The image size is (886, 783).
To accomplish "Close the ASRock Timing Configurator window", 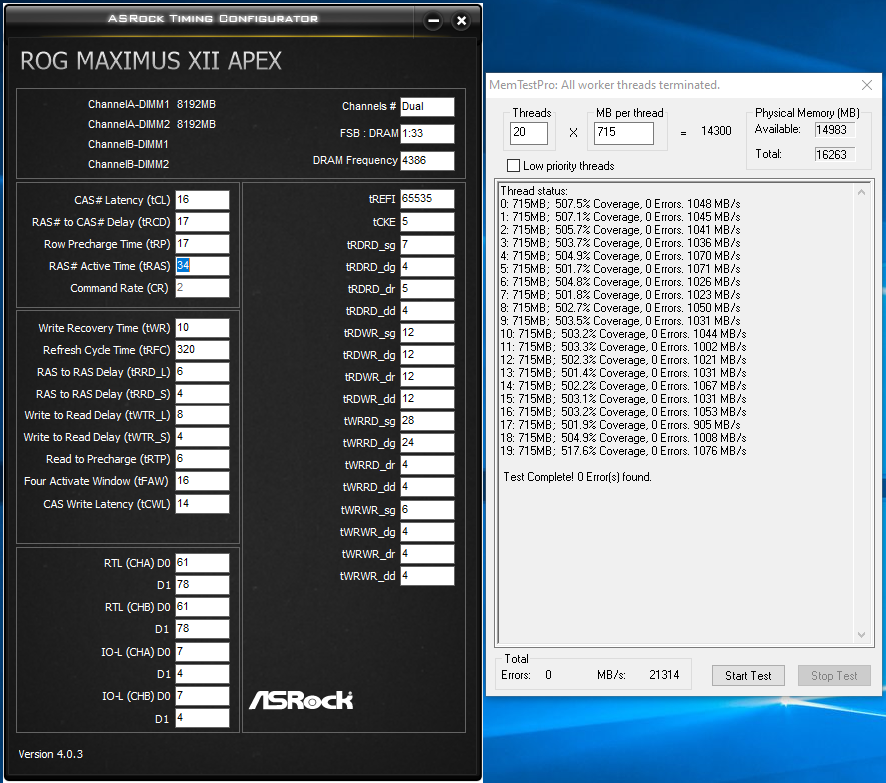I will pos(461,21).
